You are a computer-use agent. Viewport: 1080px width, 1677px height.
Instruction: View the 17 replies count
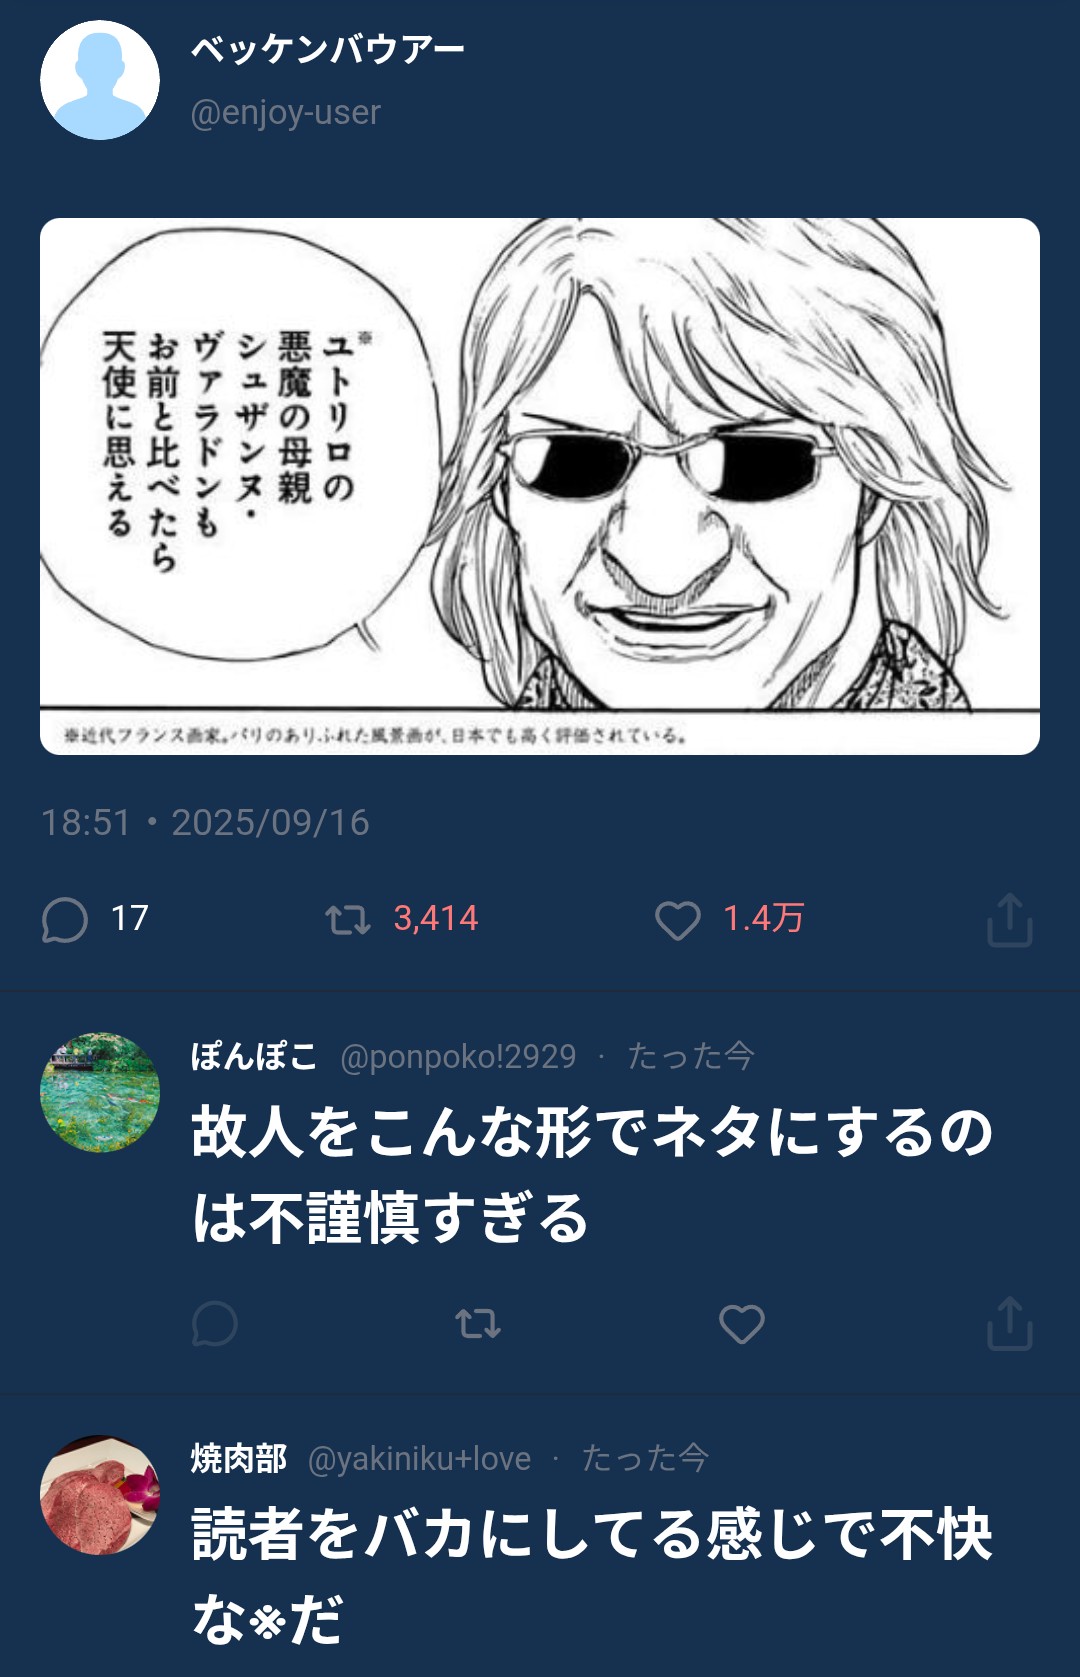point(130,918)
